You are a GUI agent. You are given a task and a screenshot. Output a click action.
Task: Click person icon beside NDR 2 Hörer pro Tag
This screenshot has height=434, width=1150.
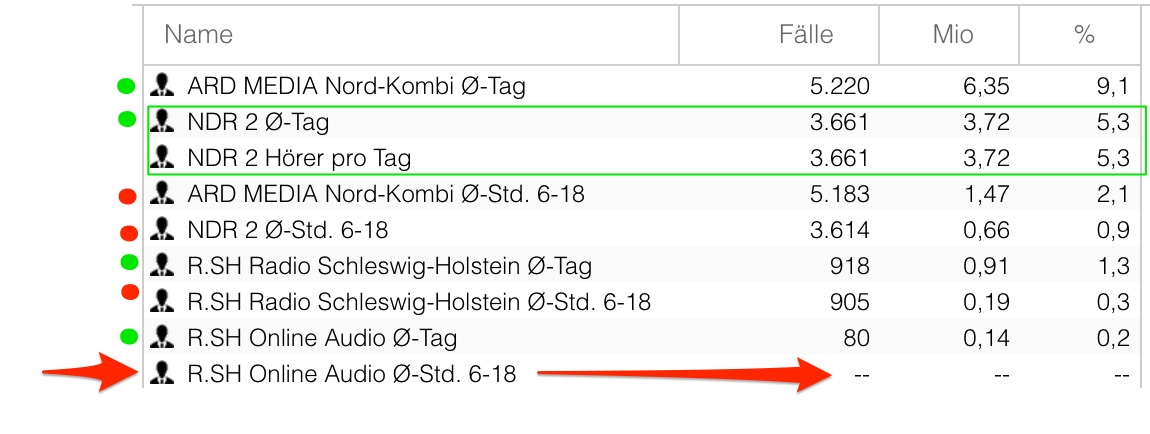pos(160,158)
